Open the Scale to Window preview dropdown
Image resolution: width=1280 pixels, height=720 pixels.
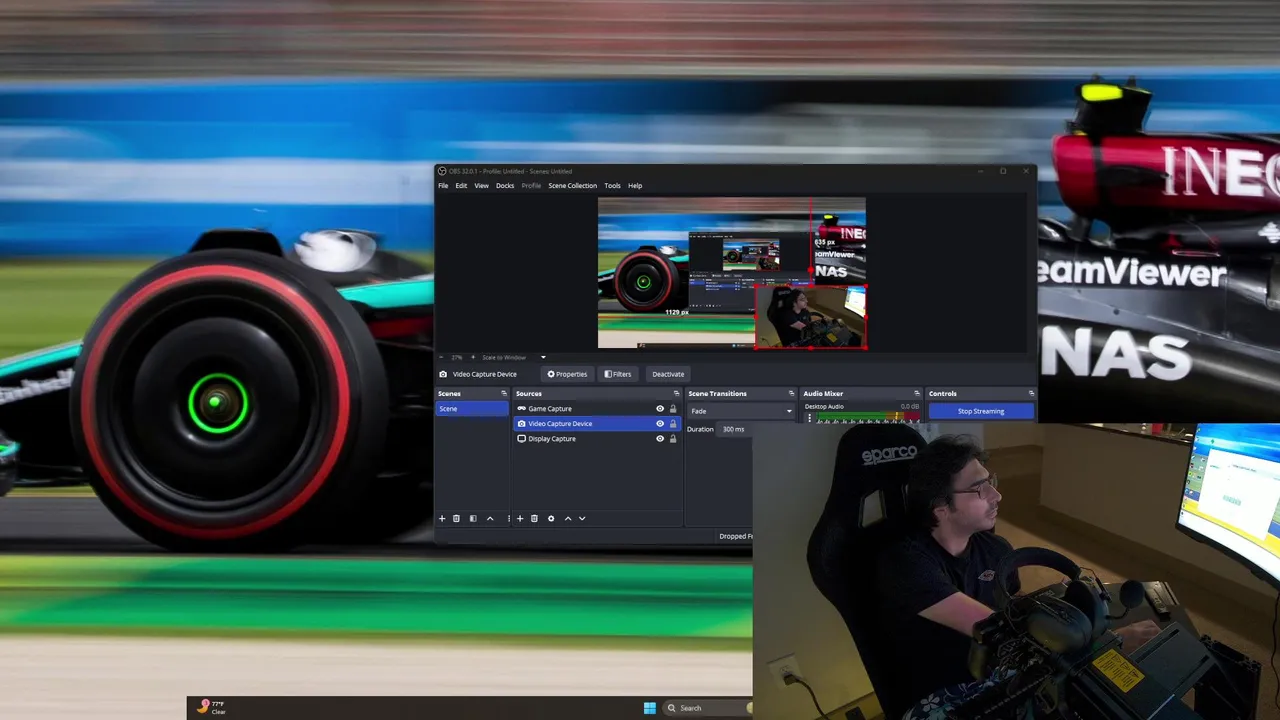point(514,357)
